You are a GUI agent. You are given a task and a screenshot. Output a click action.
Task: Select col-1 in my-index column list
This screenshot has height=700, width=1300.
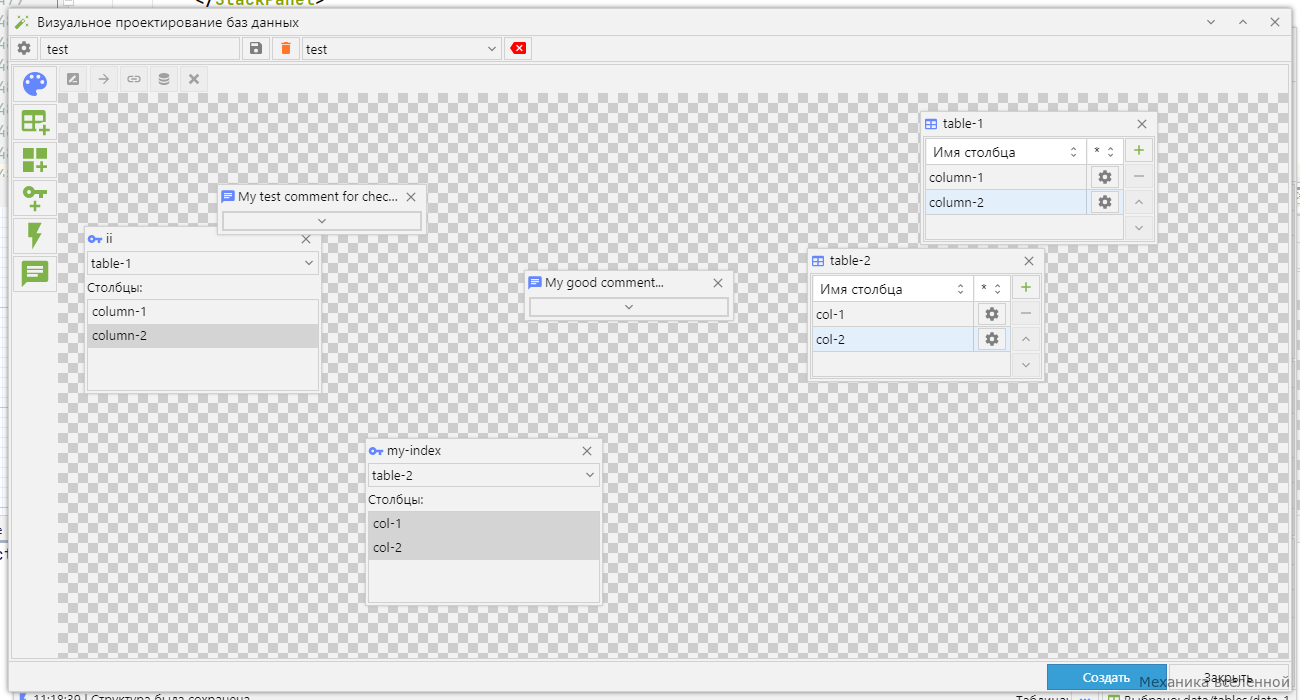pyautogui.click(x=484, y=524)
